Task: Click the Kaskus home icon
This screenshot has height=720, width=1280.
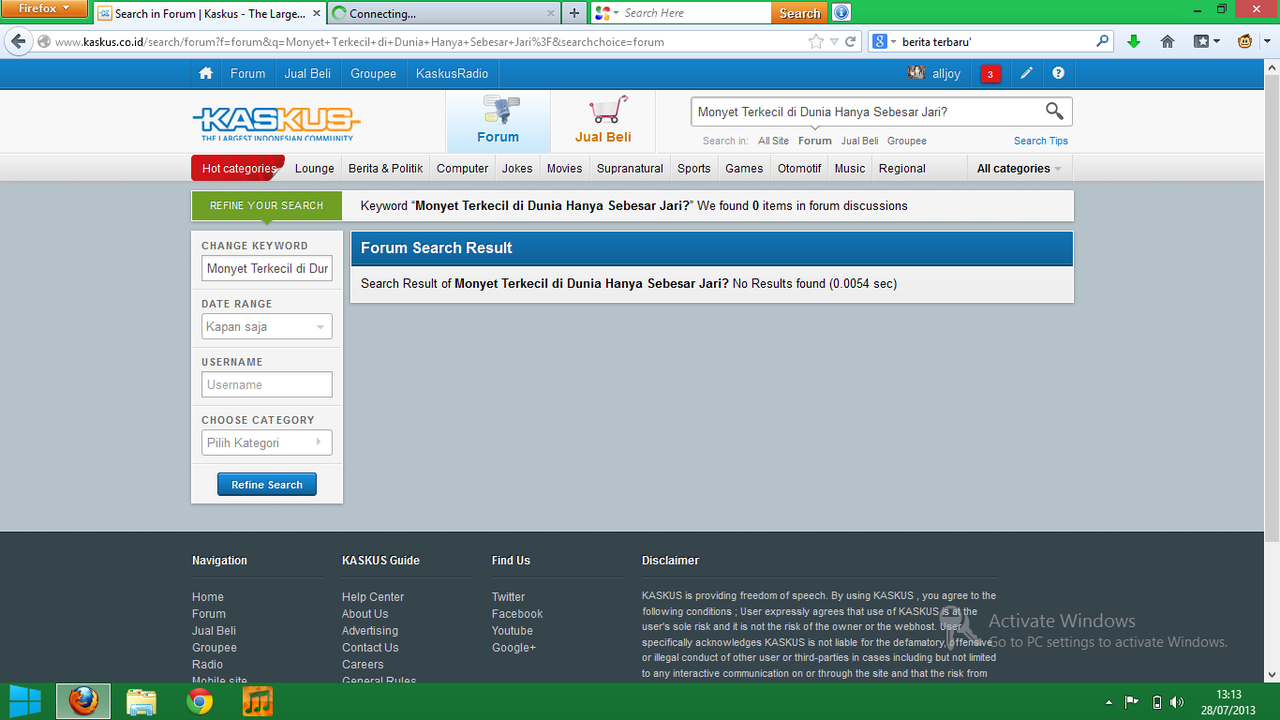Action: pyautogui.click(x=206, y=73)
